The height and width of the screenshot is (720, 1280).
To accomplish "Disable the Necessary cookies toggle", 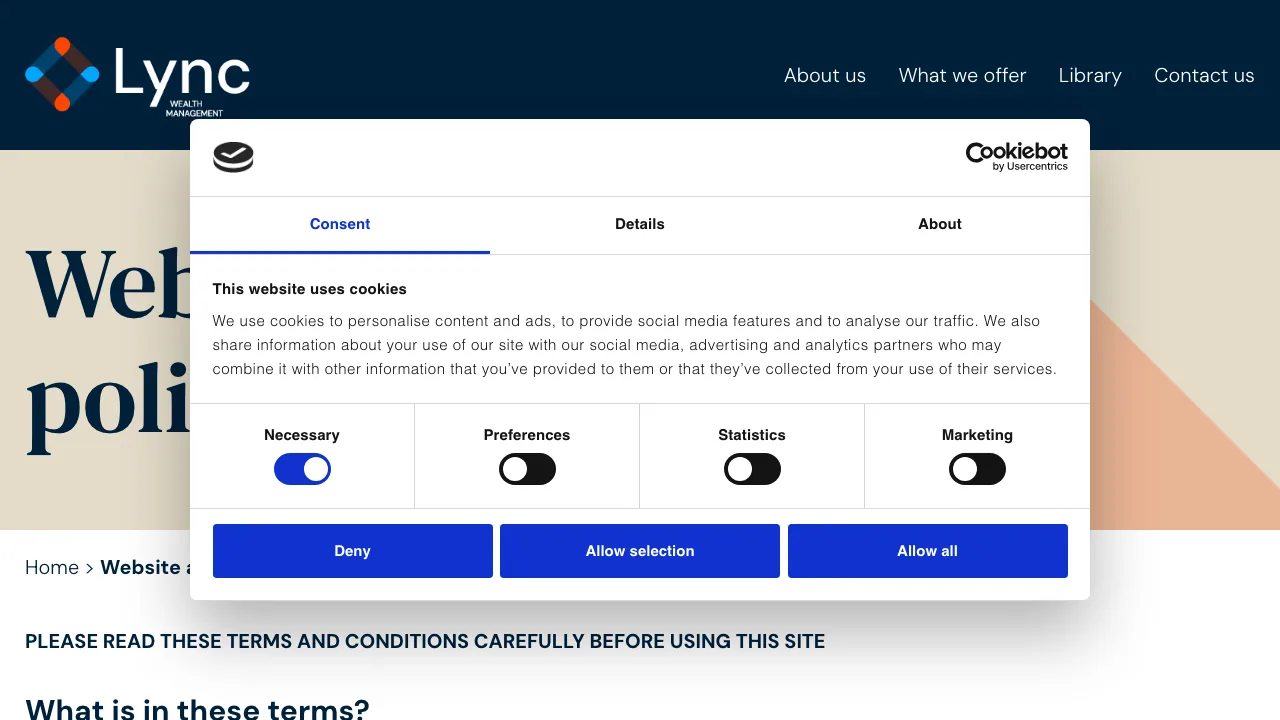I will point(302,469).
